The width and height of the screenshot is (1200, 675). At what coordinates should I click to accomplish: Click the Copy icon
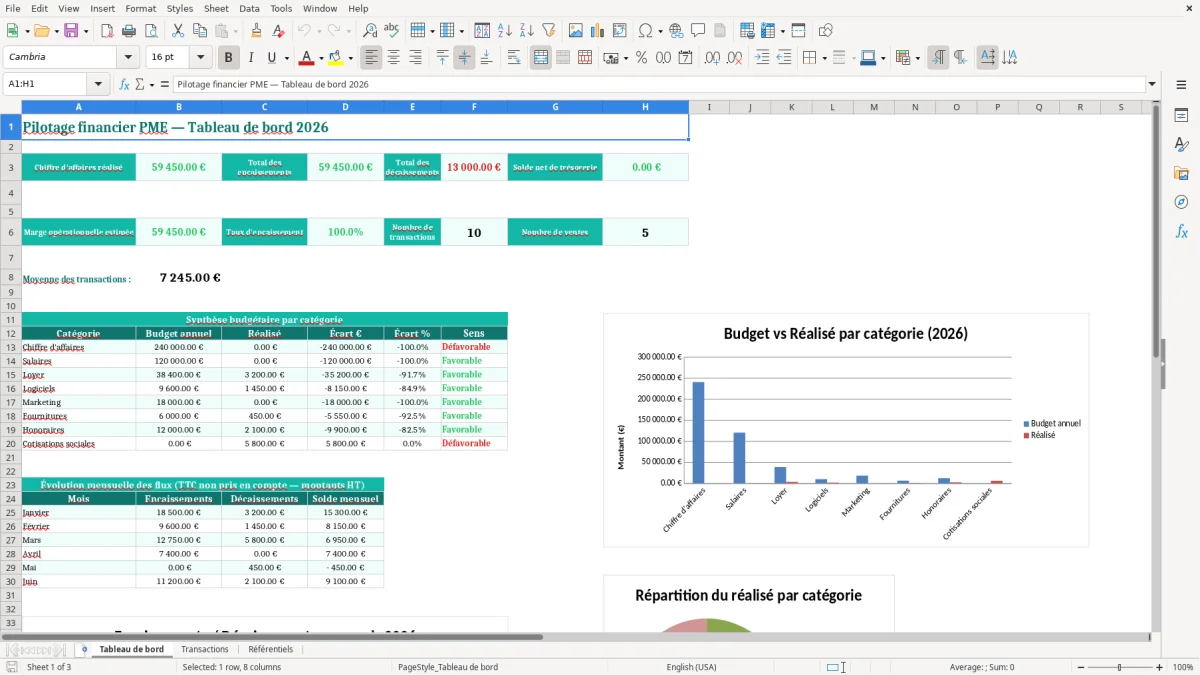[x=199, y=31]
